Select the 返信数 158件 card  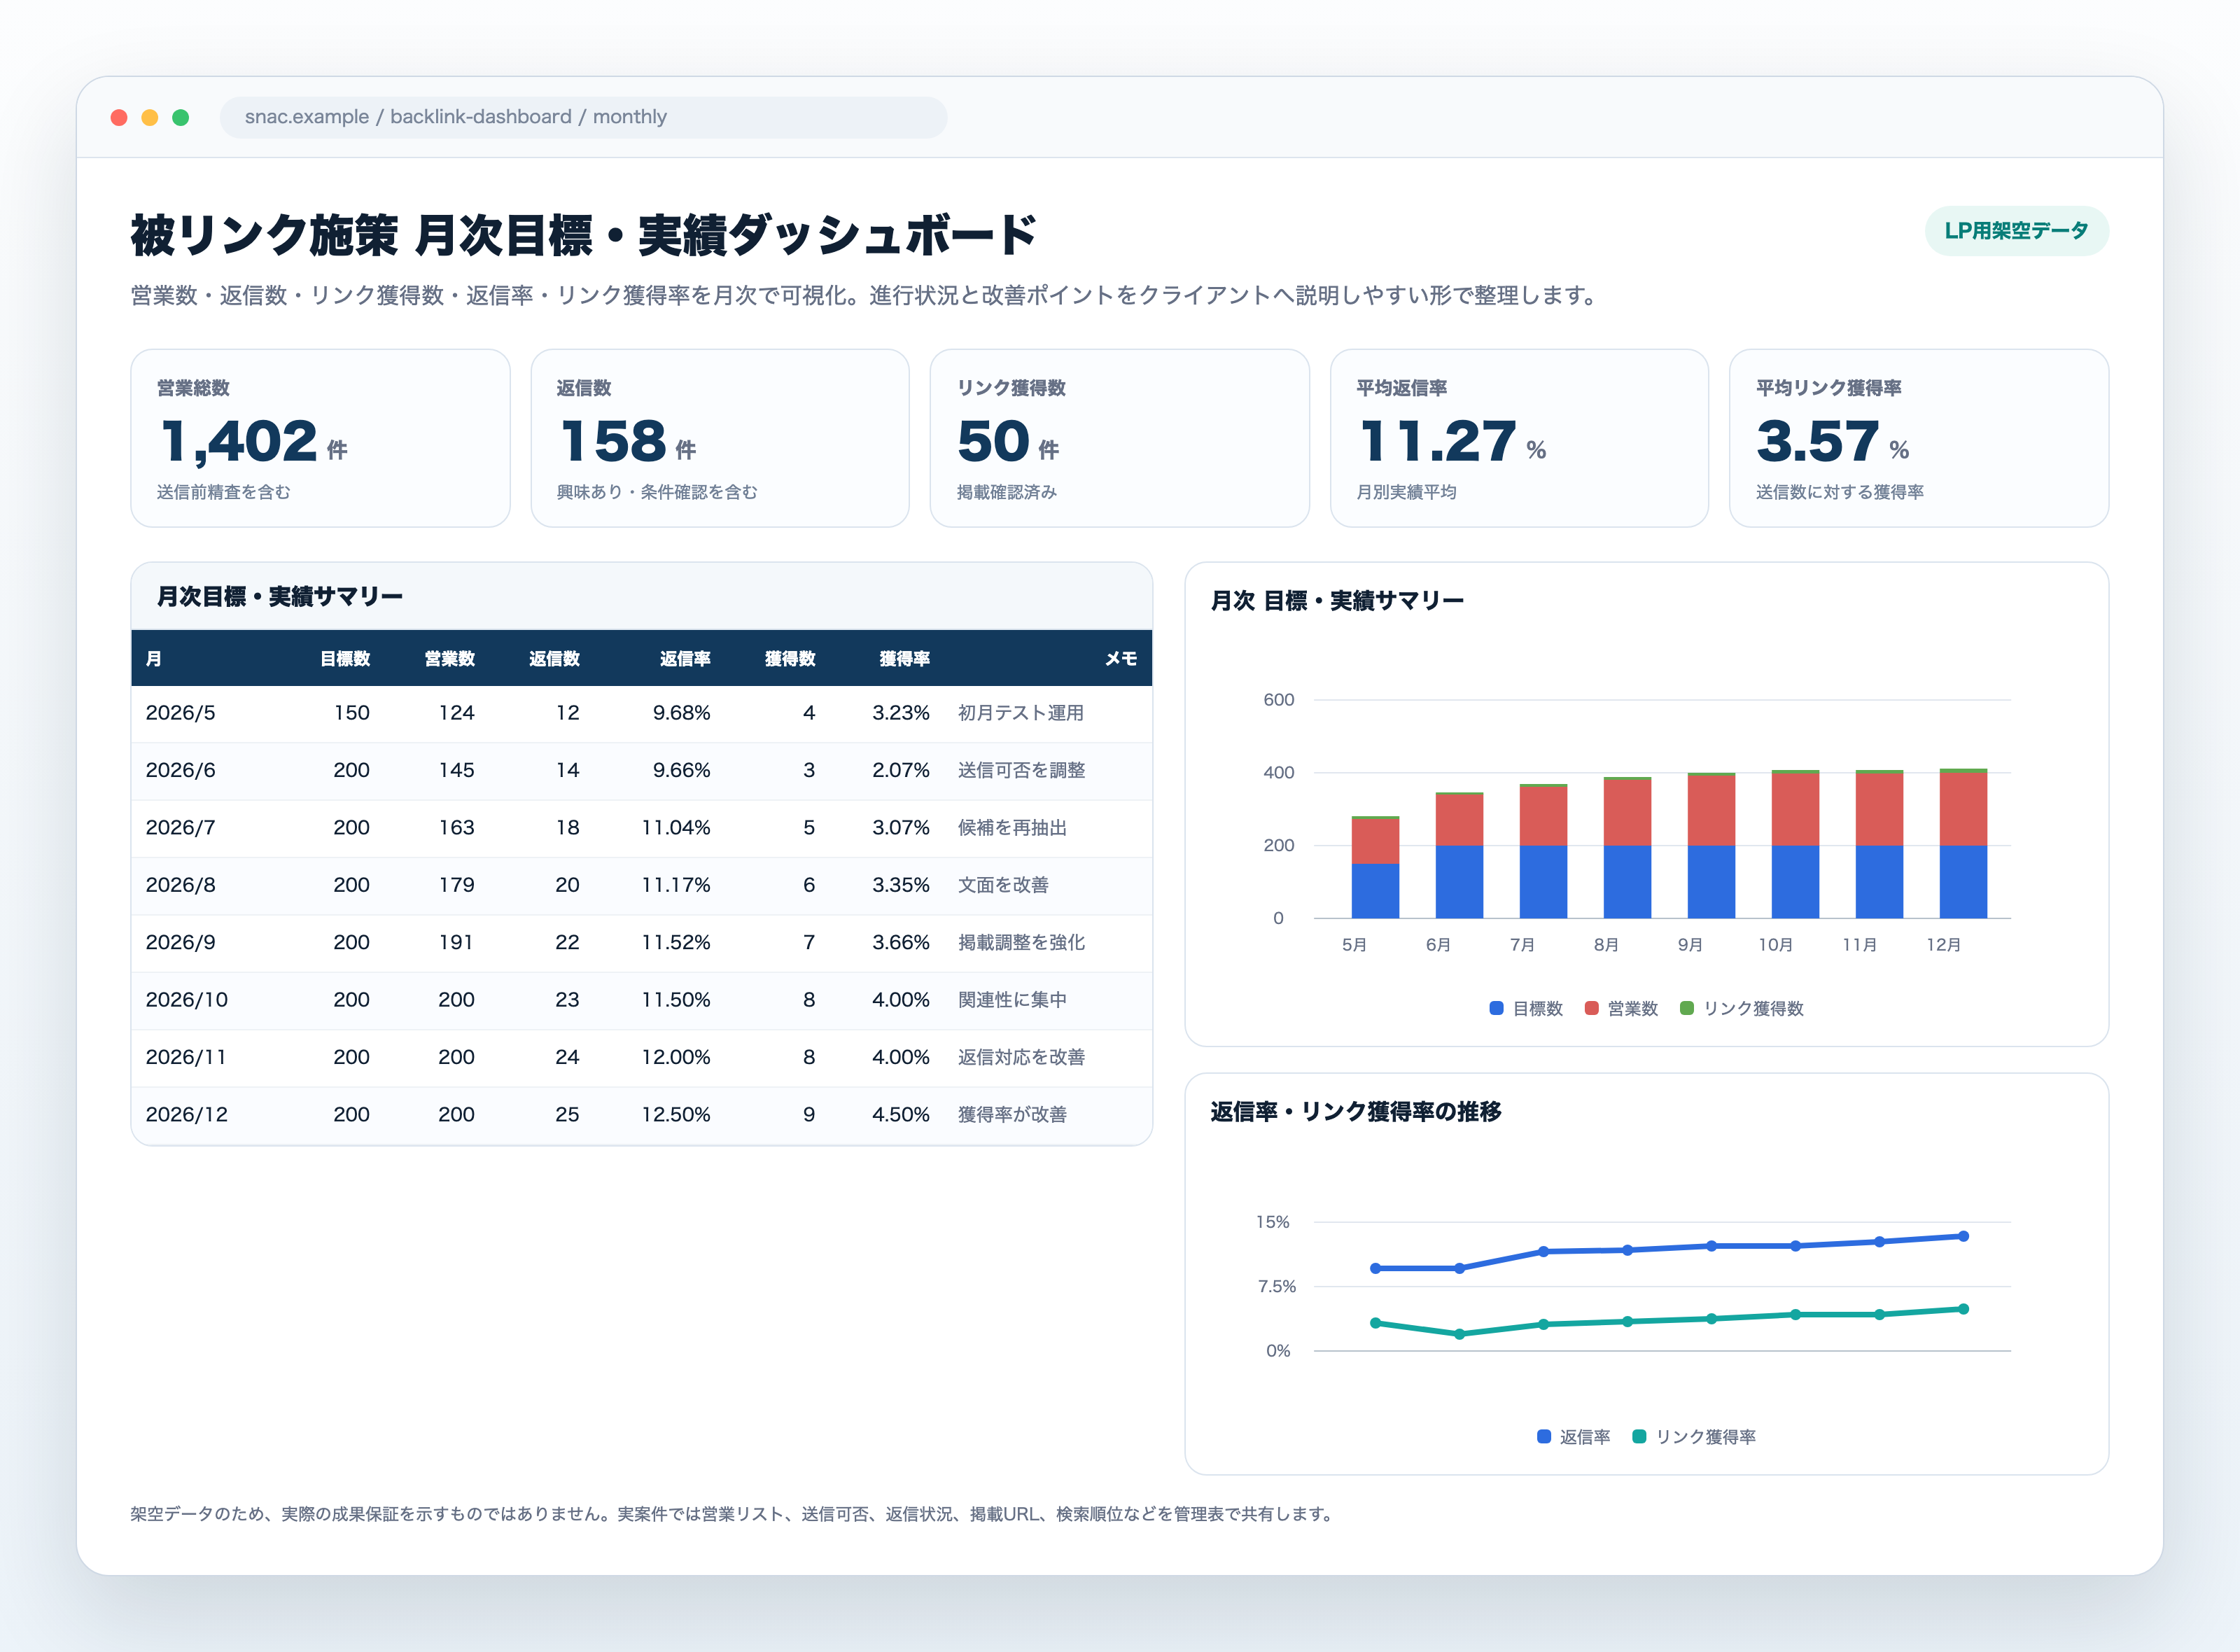(x=720, y=438)
